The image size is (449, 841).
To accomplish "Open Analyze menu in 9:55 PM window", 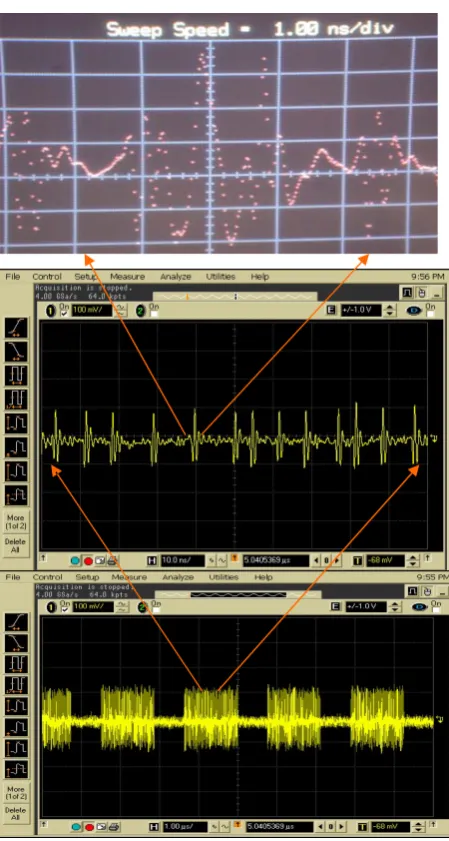I will [x=178, y=578].
